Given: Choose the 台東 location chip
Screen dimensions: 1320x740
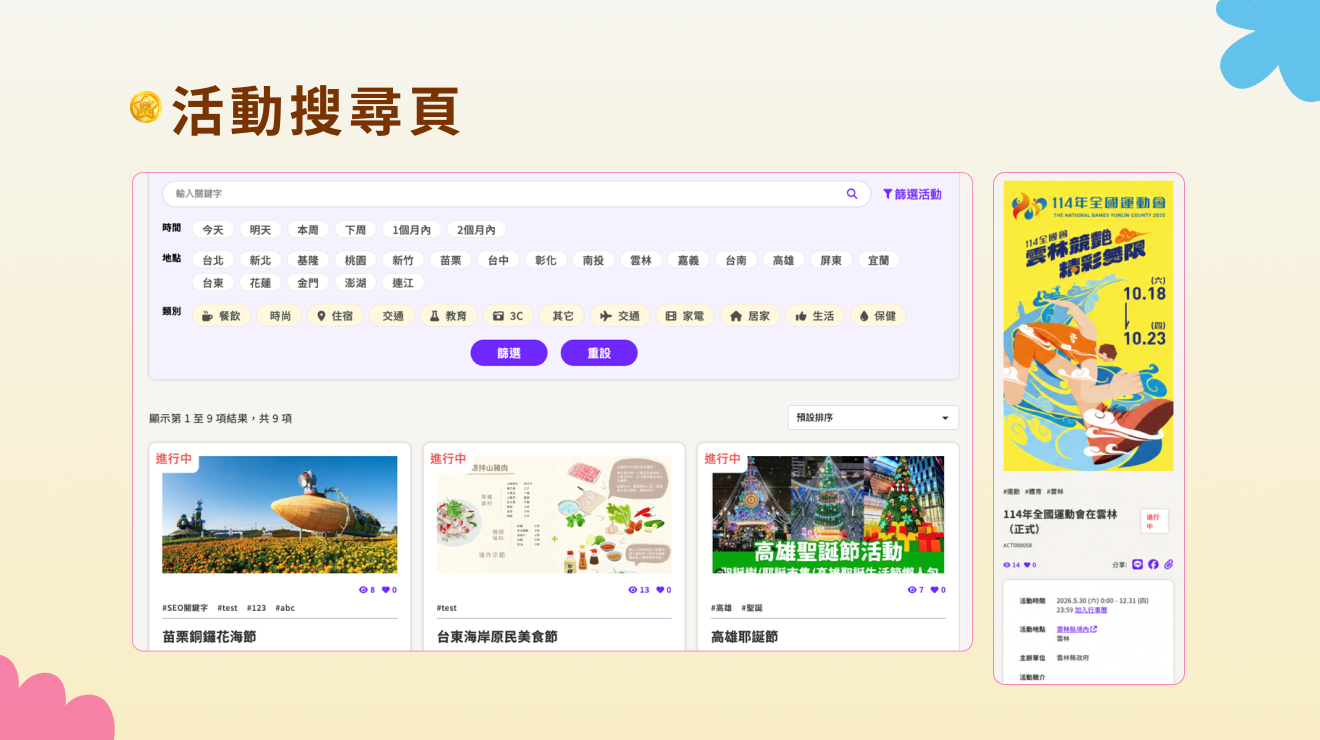Looking at the screenshot, I should 213,283.
